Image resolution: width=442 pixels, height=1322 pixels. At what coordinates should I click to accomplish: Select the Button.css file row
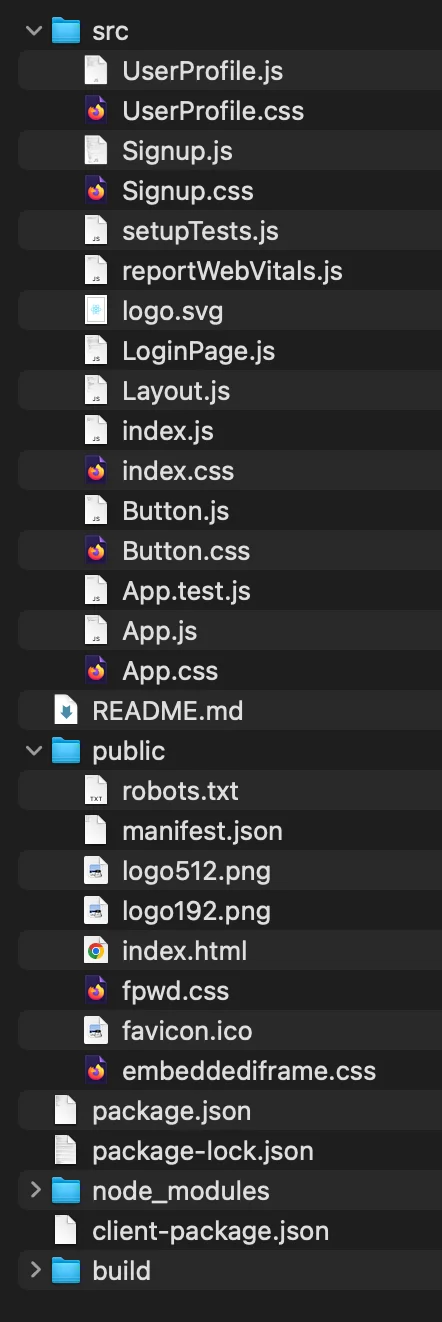point(229,551)
